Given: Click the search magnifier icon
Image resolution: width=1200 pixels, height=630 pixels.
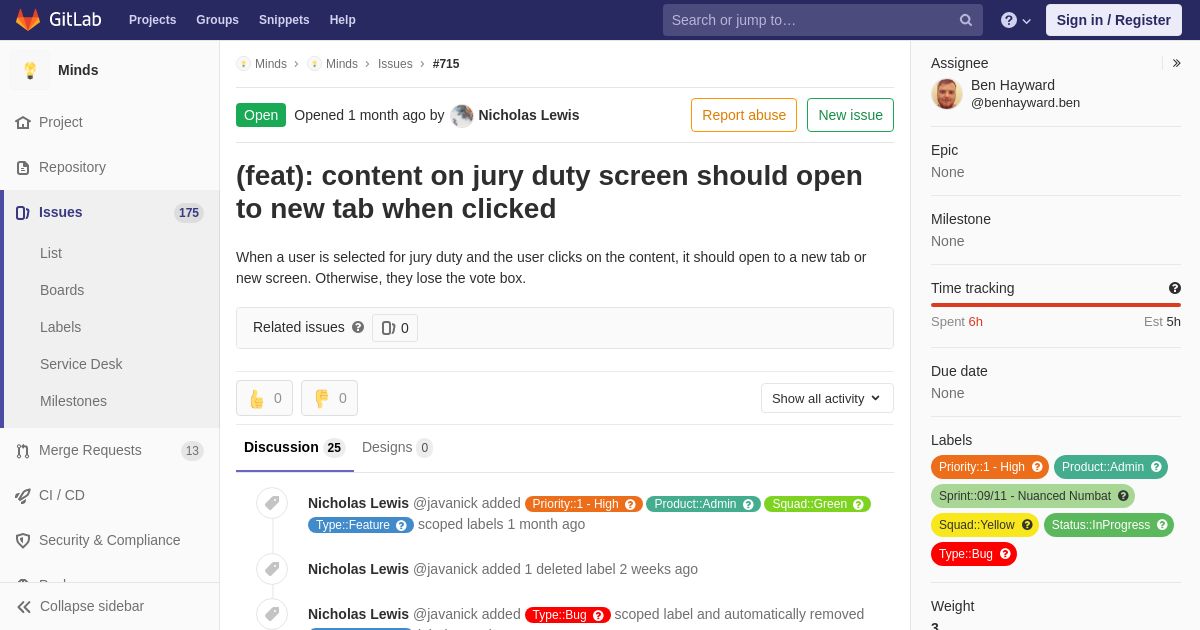Looking at the screenshot, I should click(x=966, y=20).
